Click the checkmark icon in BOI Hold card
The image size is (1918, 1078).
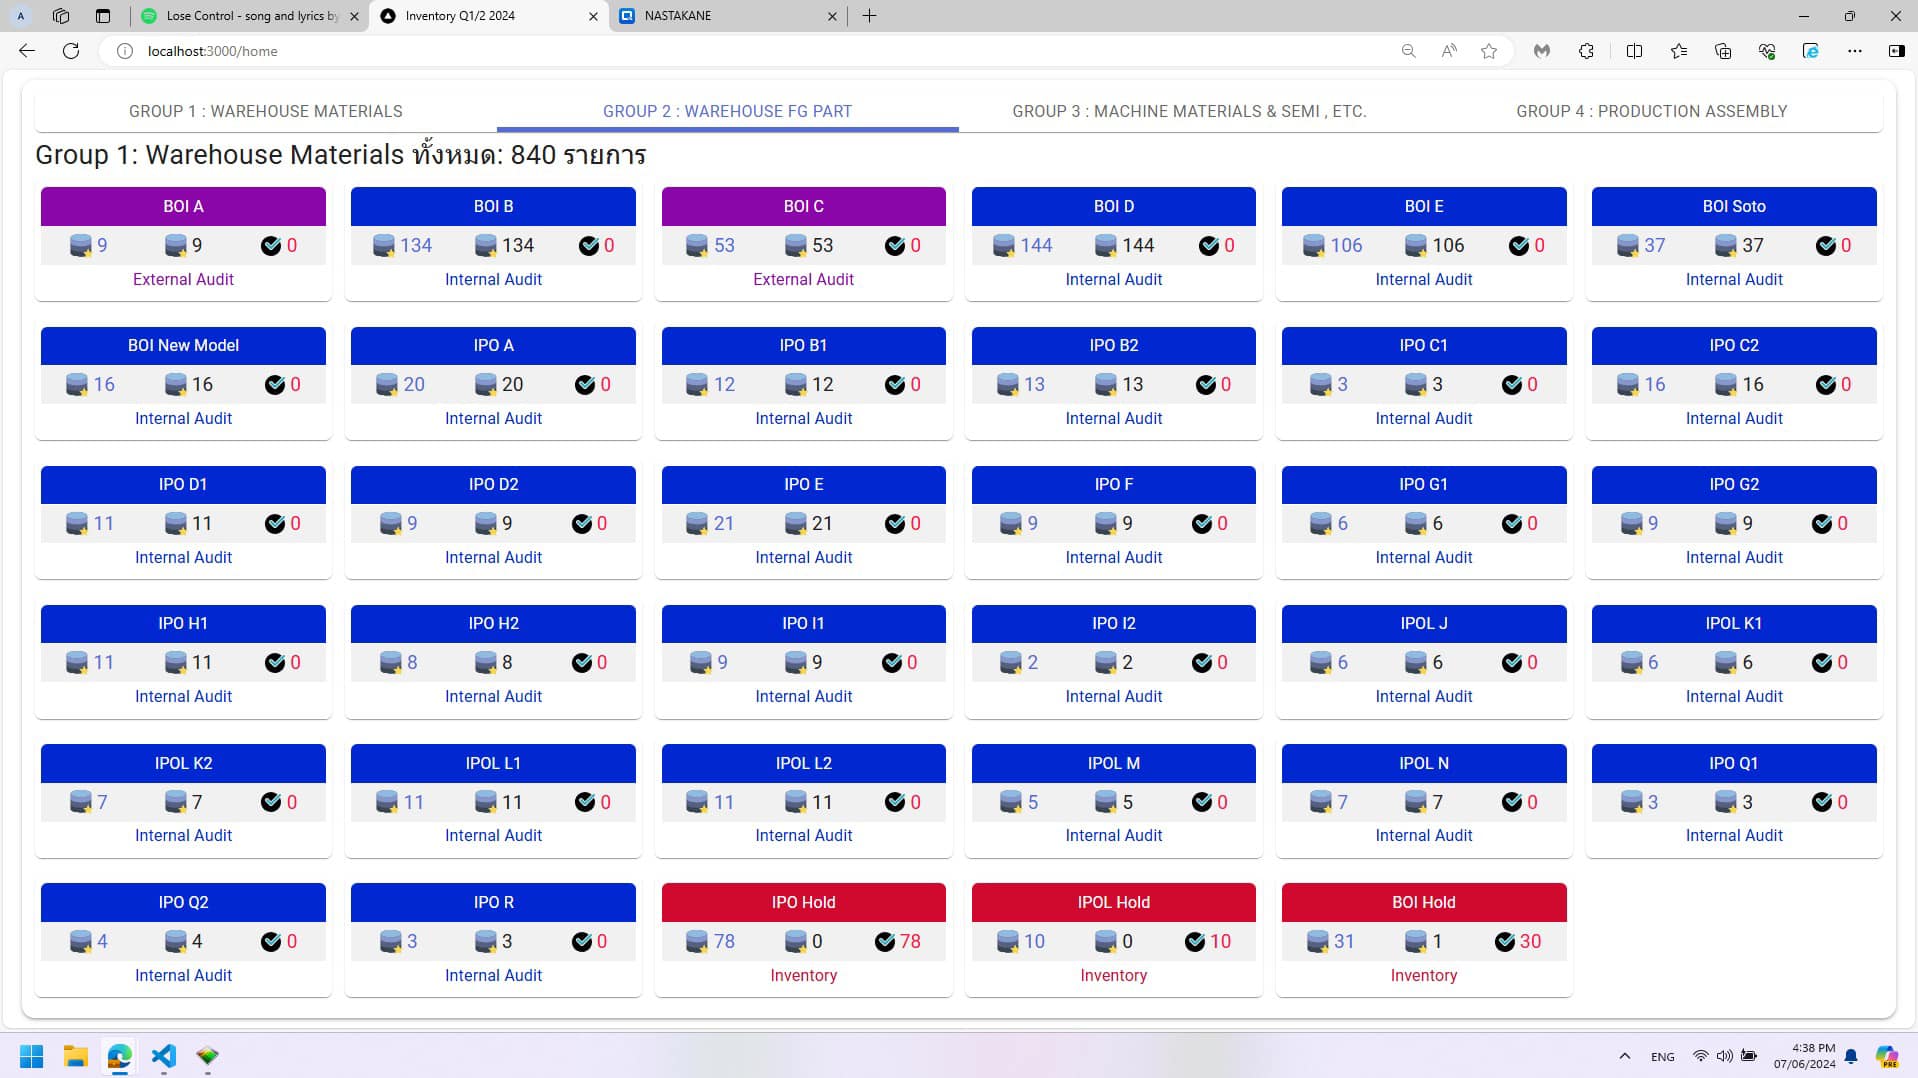coord(1505,942)
